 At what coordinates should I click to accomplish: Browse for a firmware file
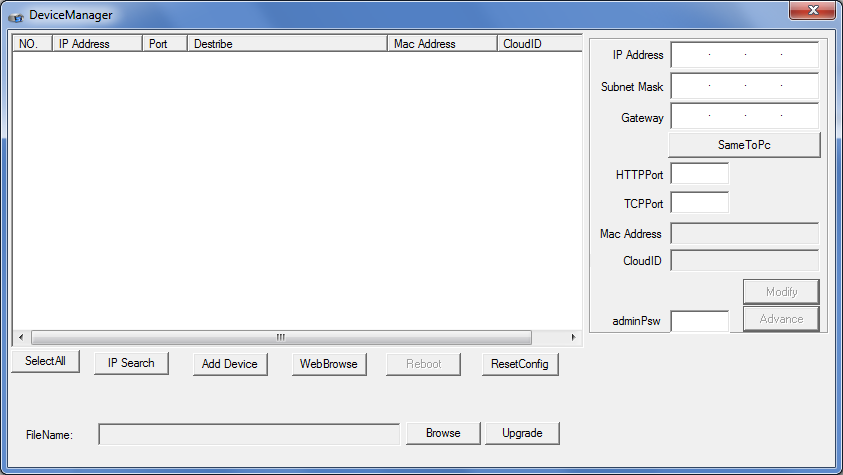pos(443,433)
